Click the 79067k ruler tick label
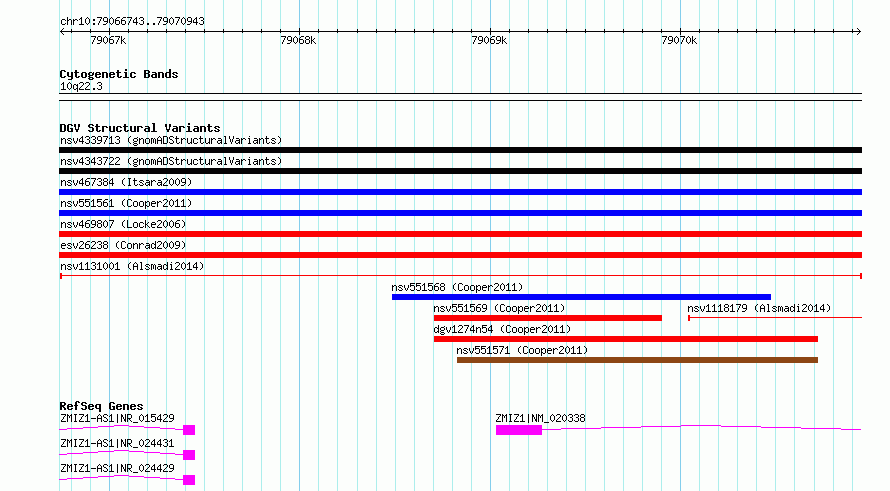 pos(108,40)
